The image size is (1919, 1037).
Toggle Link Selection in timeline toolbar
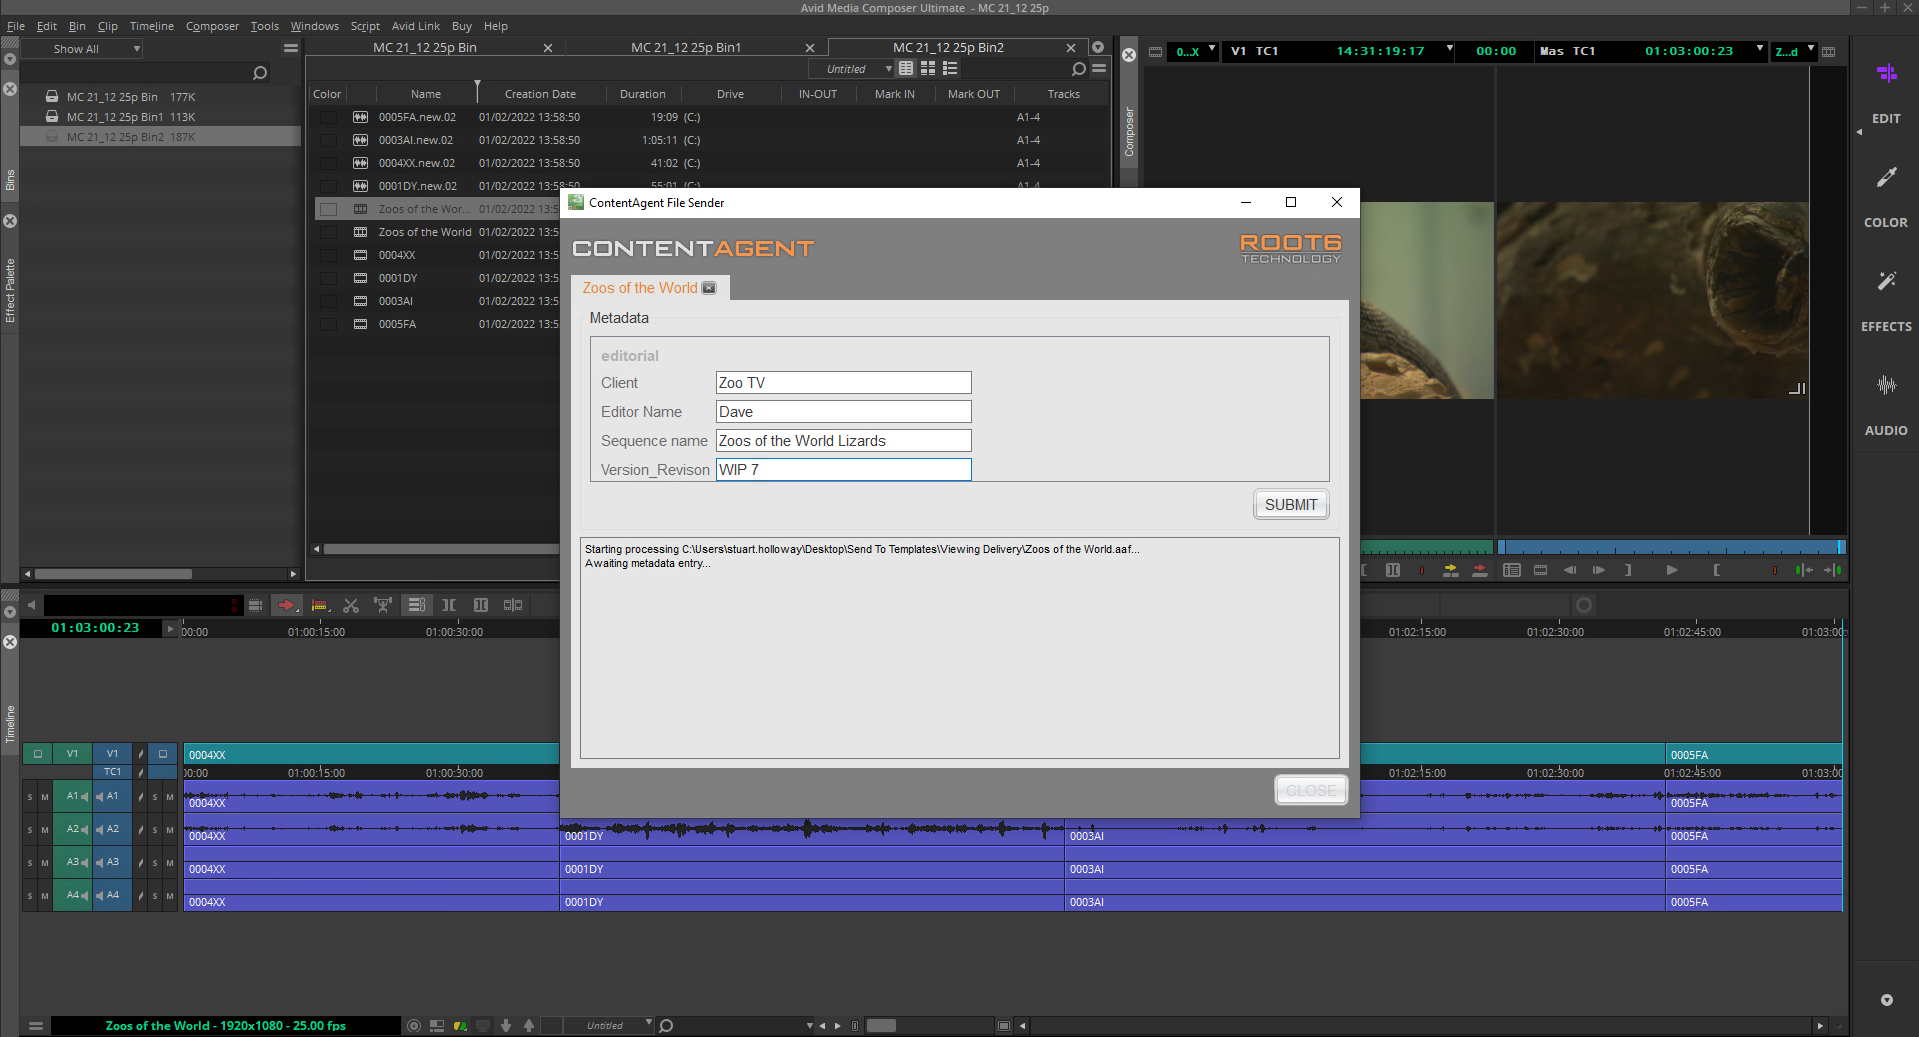coord(417,605)
